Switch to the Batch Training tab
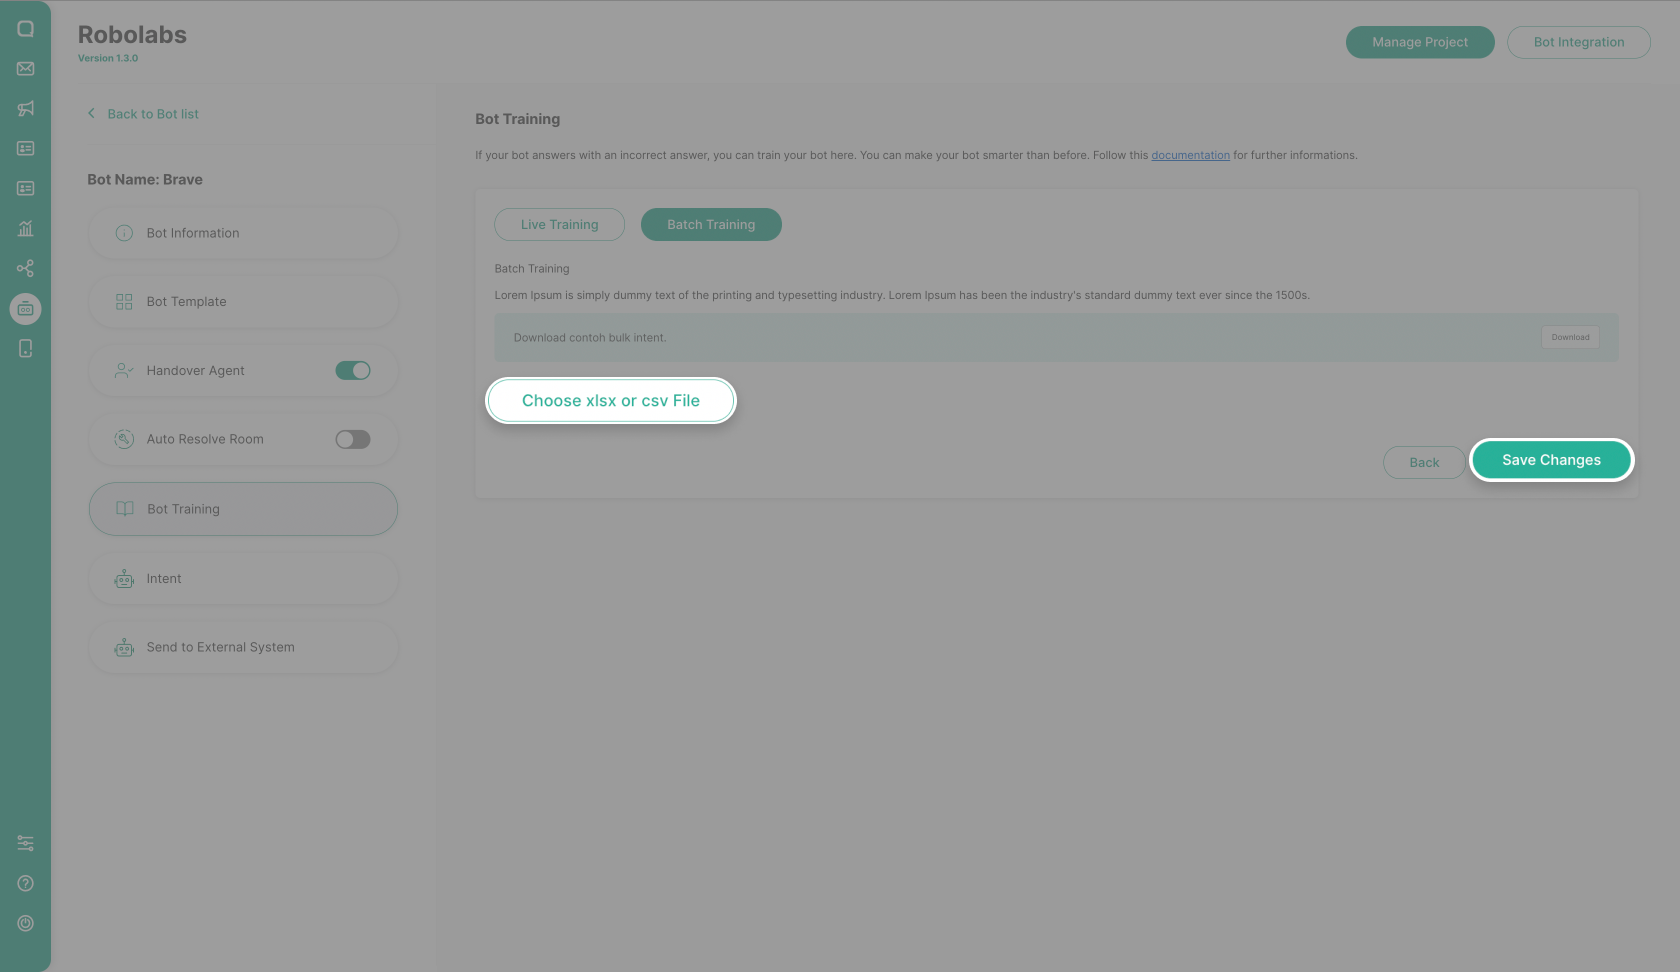Viewport: 1680px width, 972px height. (710, 224)
